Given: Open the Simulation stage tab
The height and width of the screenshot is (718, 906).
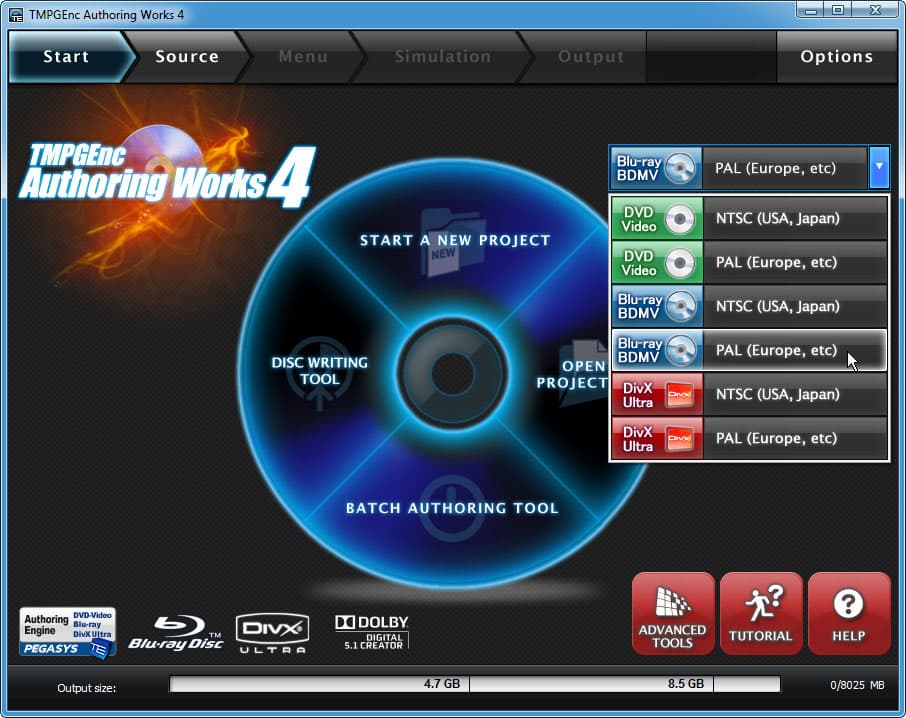Looking at the screenshot, I should [443, 57].
